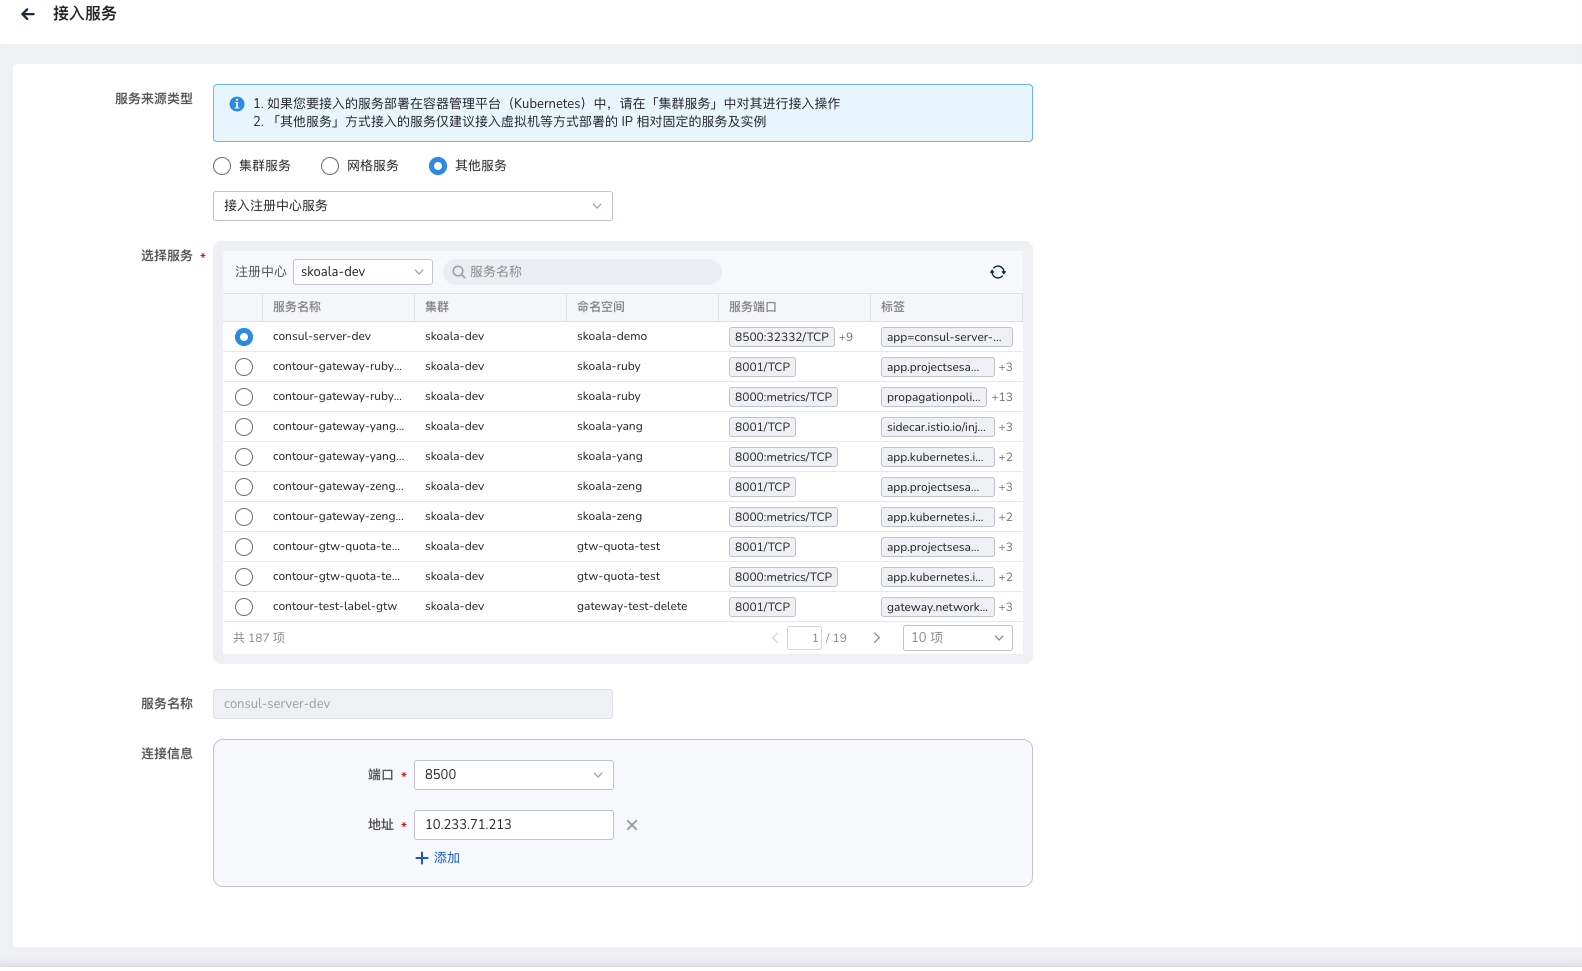Open the 10 项 page size selector
Image resolution: width=1582 pixels, height=971 pixels.
pyautogui.click(x=956, y=638)
